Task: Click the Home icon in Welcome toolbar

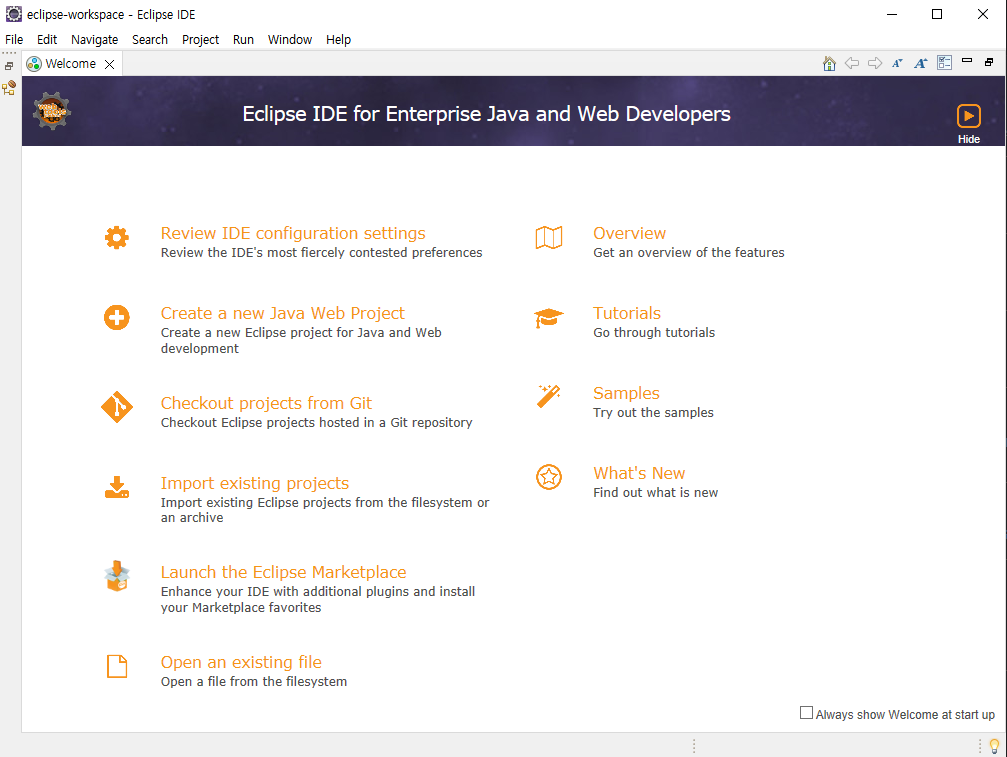Action: coord(829,64)
